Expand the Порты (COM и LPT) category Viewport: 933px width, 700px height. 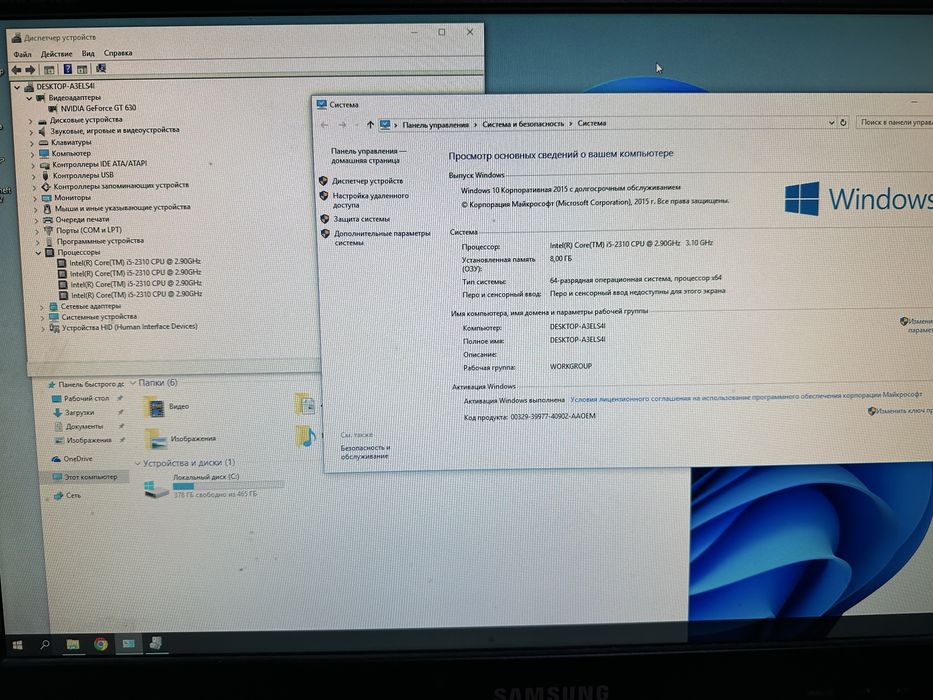click(x=37, y=231)
